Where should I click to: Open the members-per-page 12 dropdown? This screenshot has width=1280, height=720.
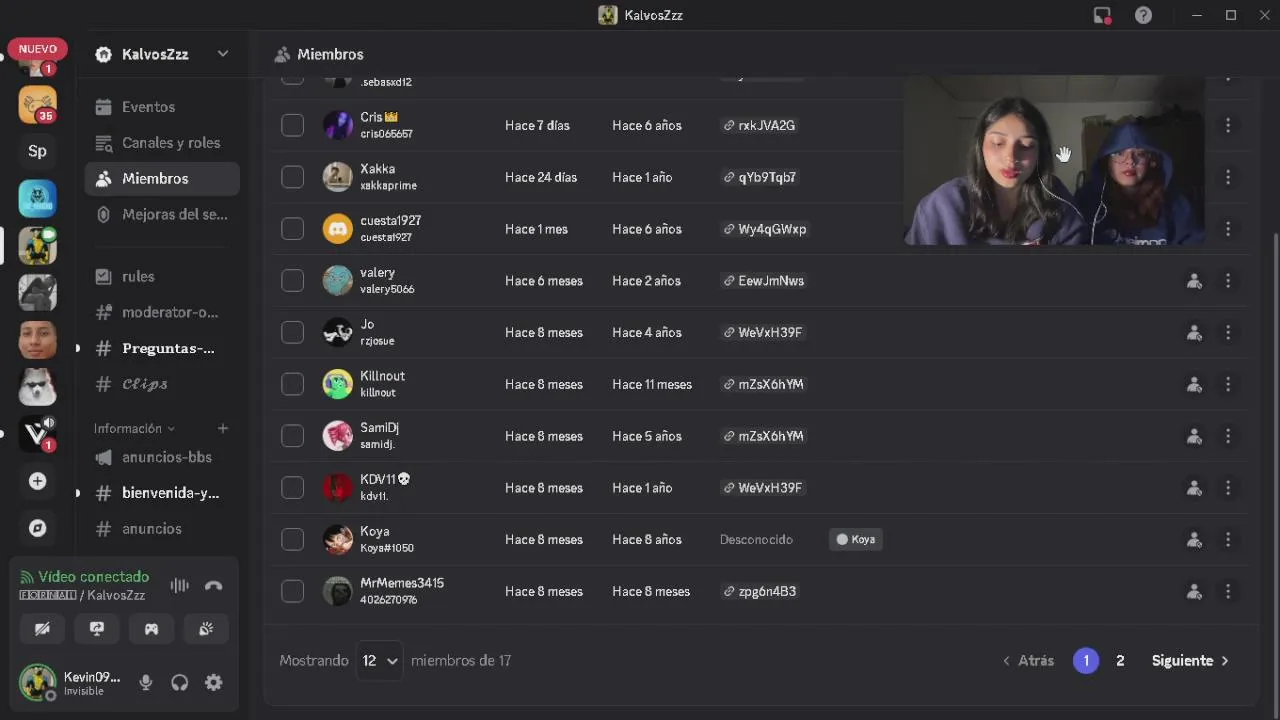pos(380,661)
